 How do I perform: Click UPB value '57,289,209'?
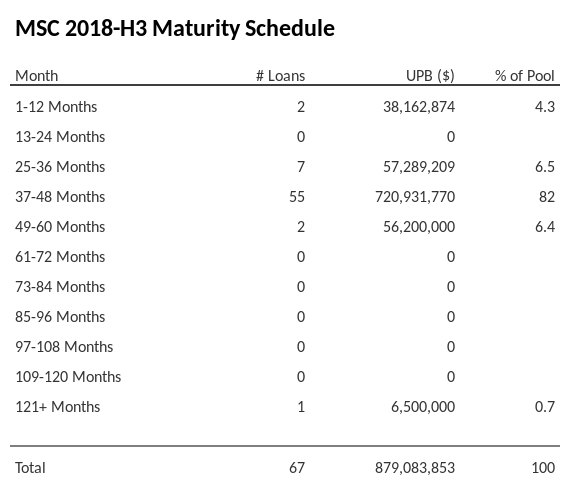coord(419,167)
